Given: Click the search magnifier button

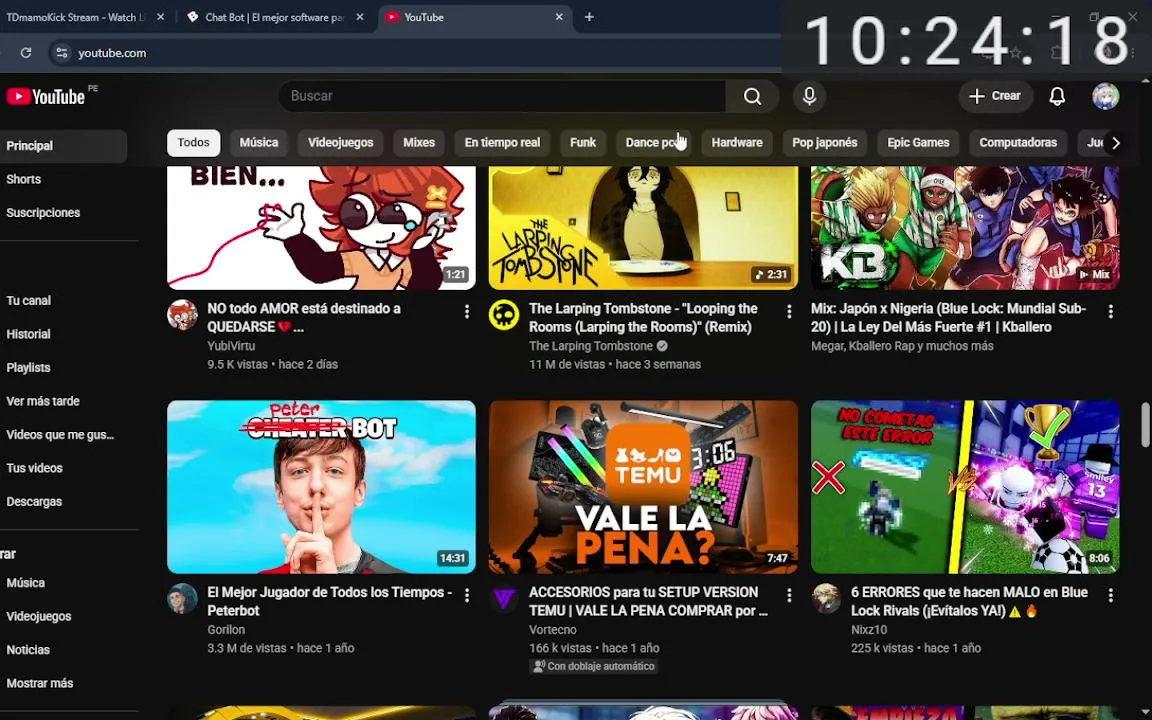Looking at the screenshot, I should pyautogui.click(x=752, y=96).
